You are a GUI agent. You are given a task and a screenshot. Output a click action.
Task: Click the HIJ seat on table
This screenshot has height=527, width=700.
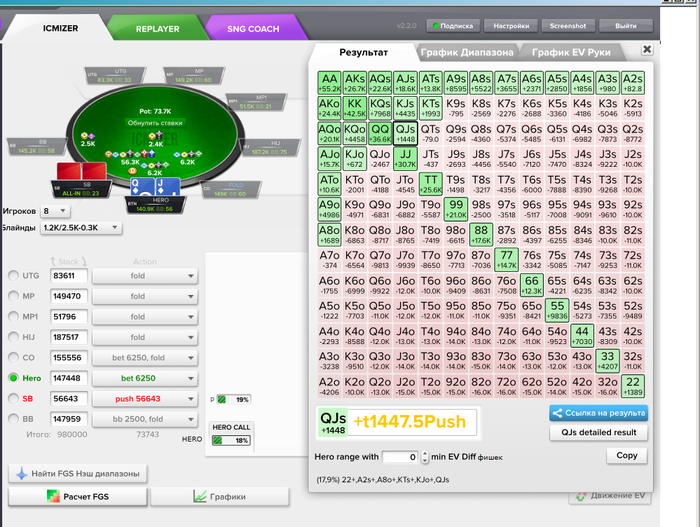(270, 148)
